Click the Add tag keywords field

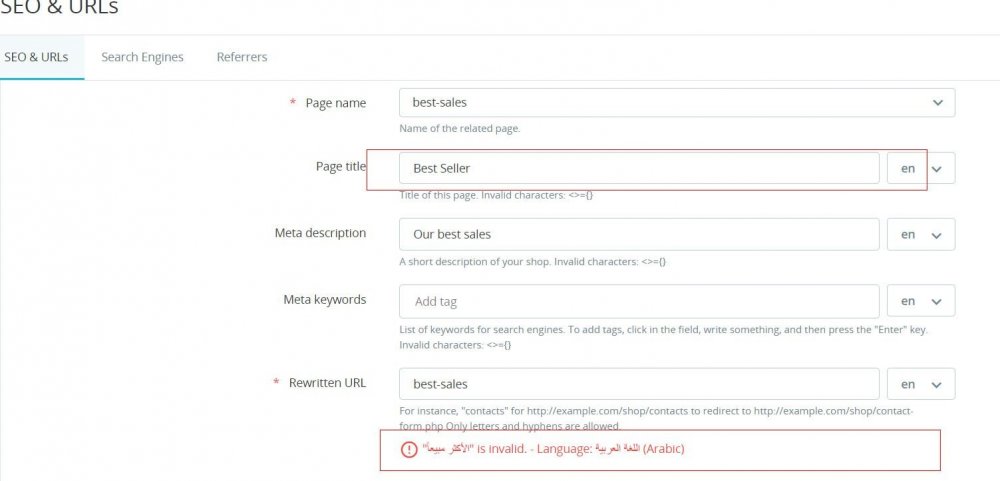[638, 301]
